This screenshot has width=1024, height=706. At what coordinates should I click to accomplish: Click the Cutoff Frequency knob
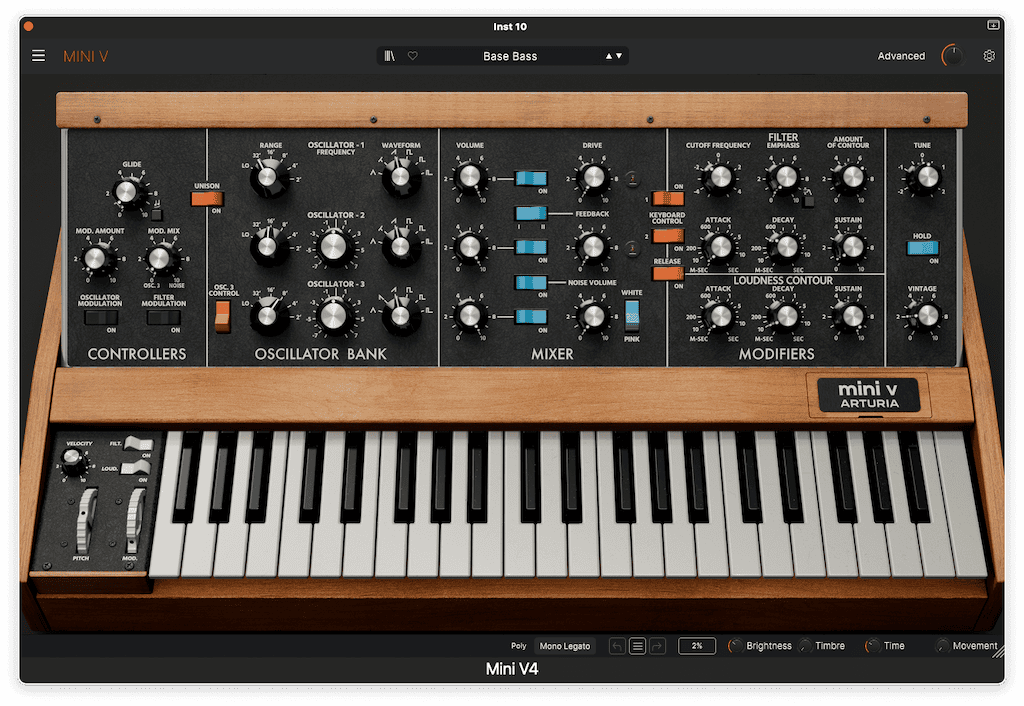click(720, 176)
